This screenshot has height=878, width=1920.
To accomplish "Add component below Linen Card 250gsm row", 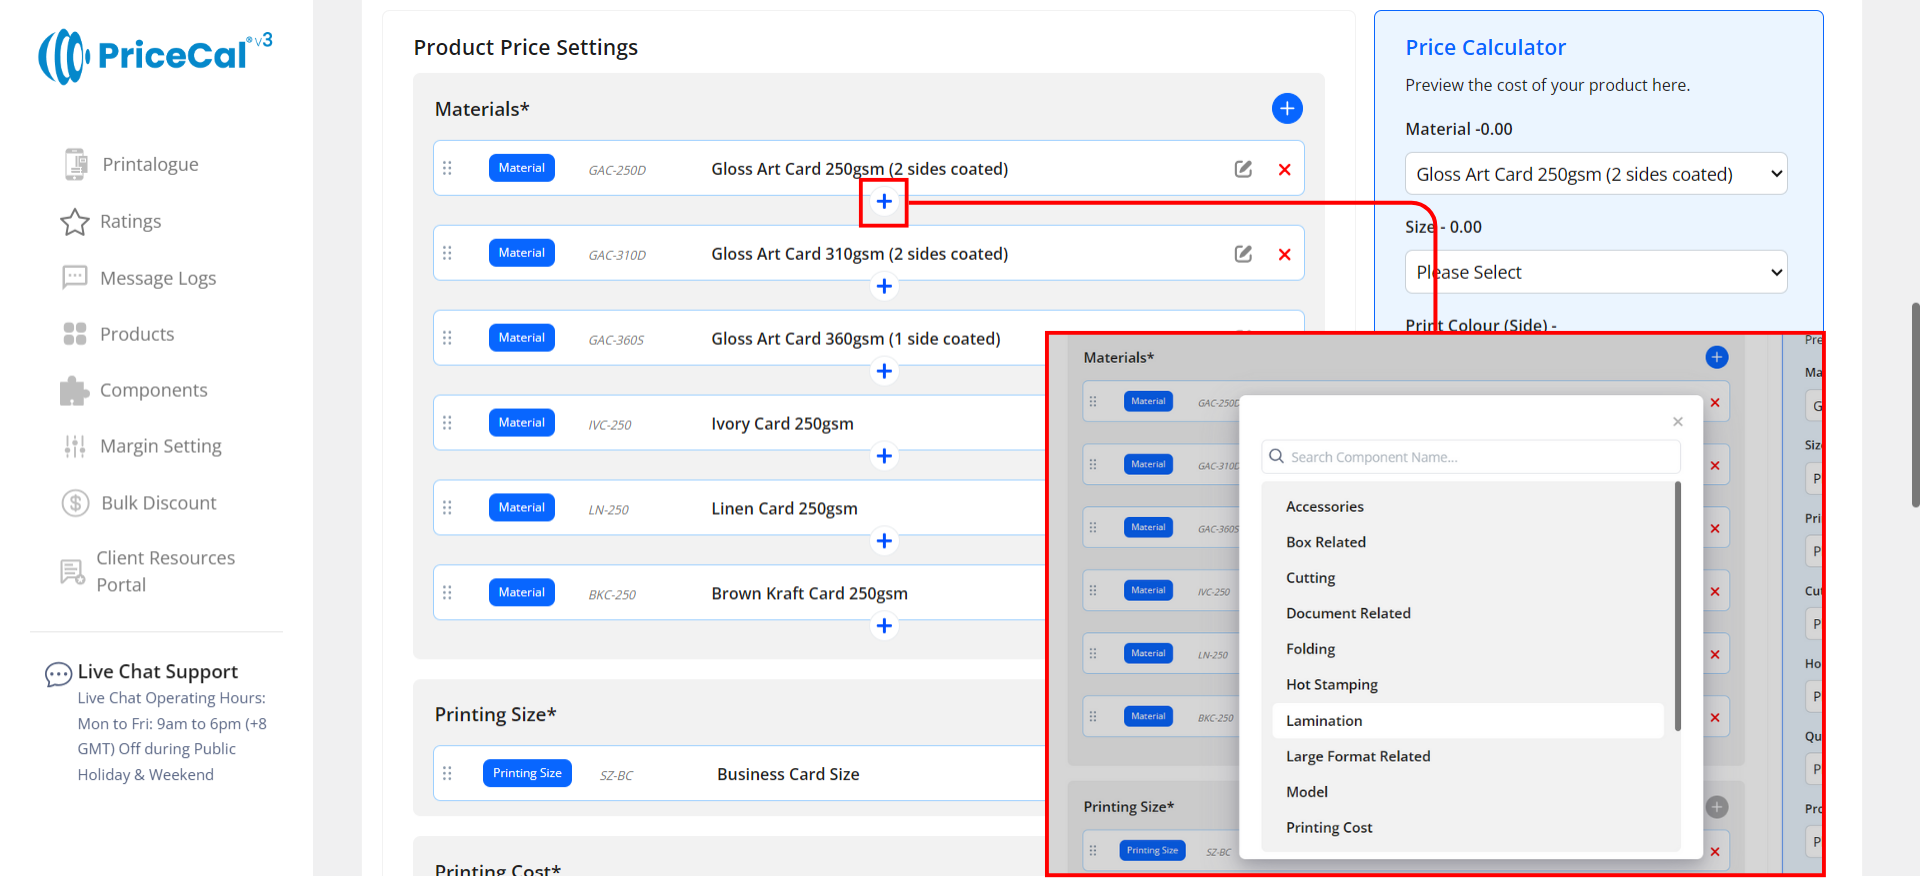I will pos(884,541).
